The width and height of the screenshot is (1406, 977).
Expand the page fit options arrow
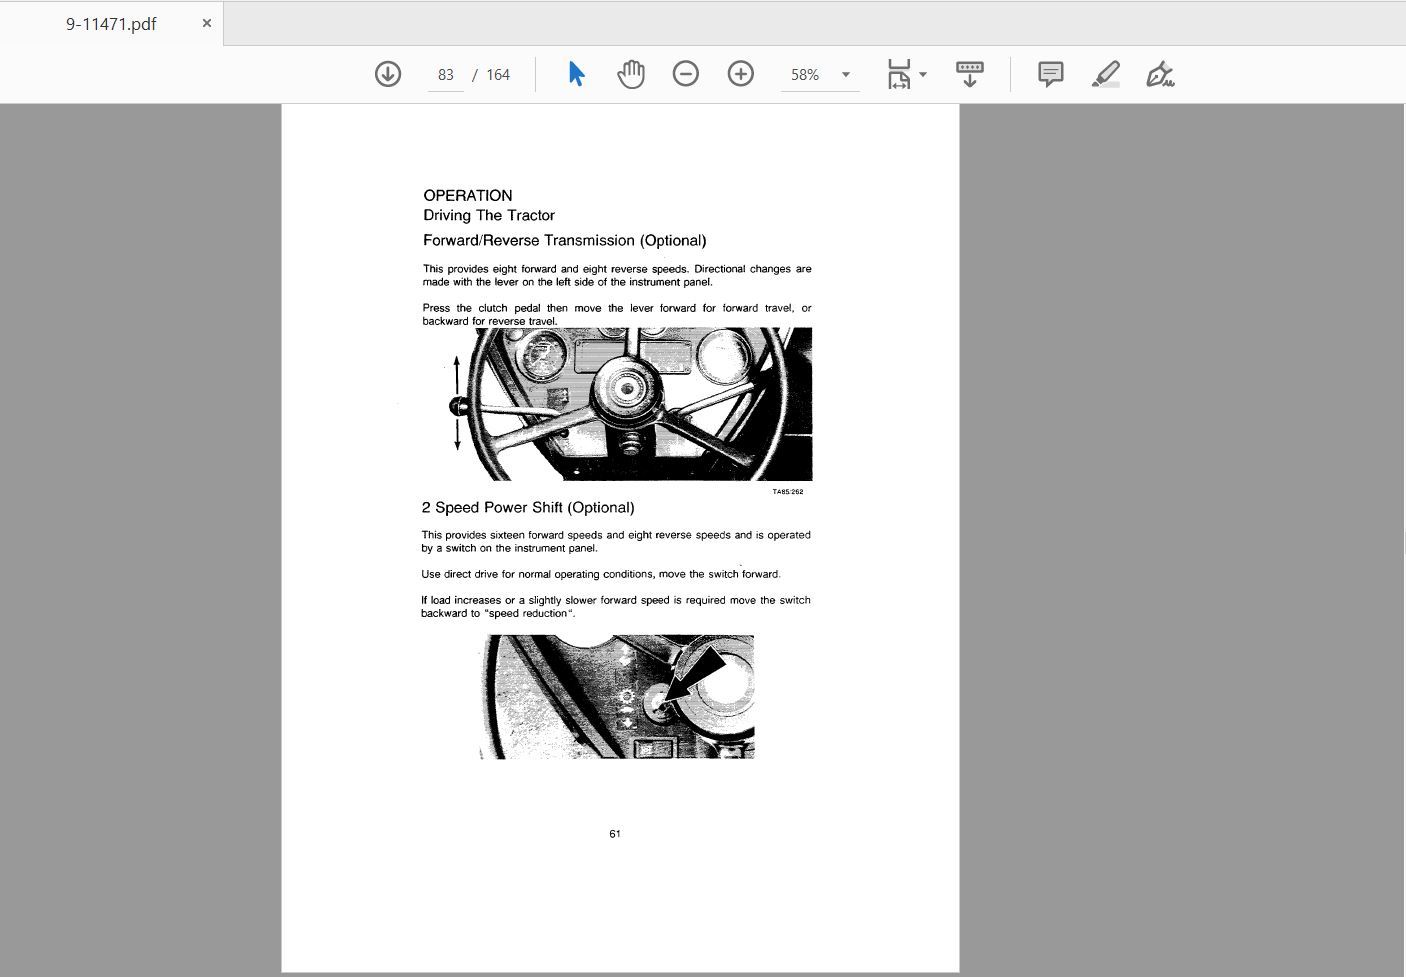[x=923, y=75]
